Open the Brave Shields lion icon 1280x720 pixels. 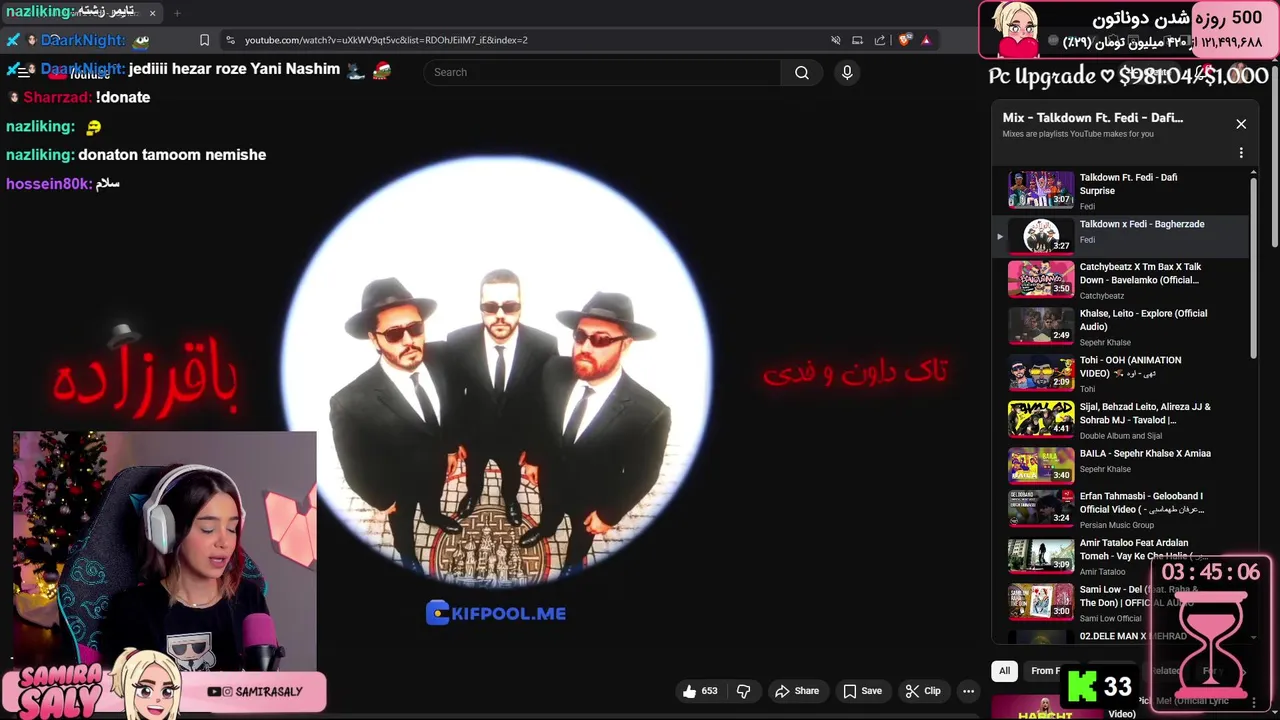pyautogui.click(x=905, y=40)
